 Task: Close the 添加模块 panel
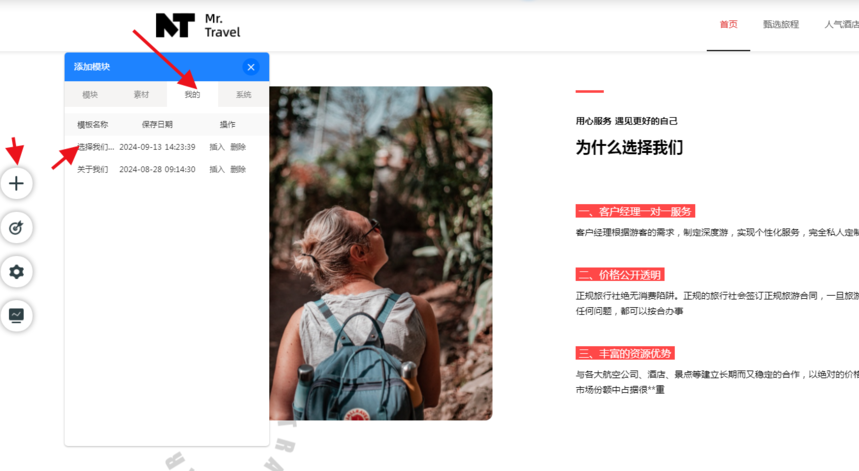pyautogui.click(x=251, y=67)
